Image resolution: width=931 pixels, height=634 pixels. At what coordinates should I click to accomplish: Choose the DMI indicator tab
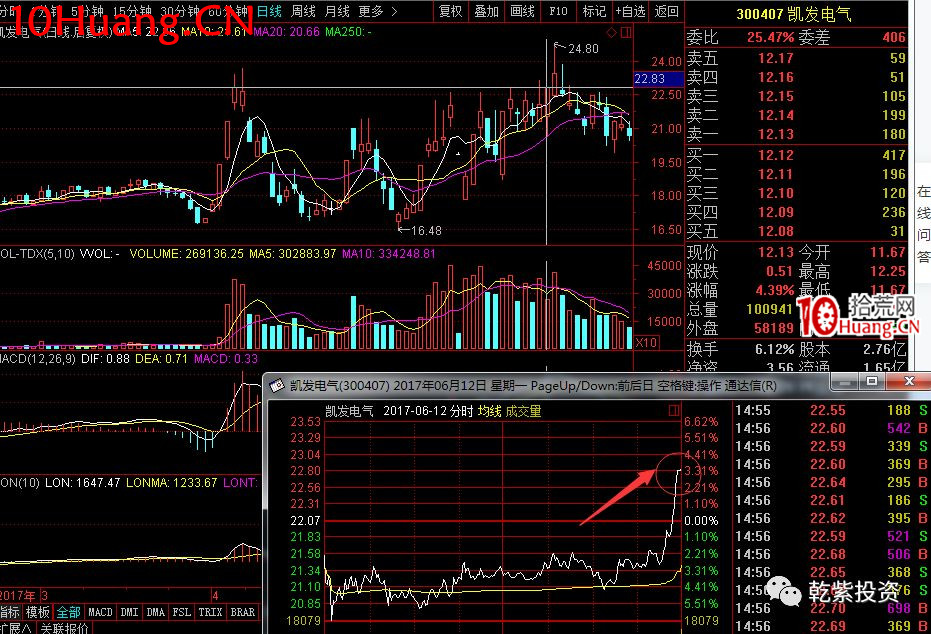[x=129, y=612]
